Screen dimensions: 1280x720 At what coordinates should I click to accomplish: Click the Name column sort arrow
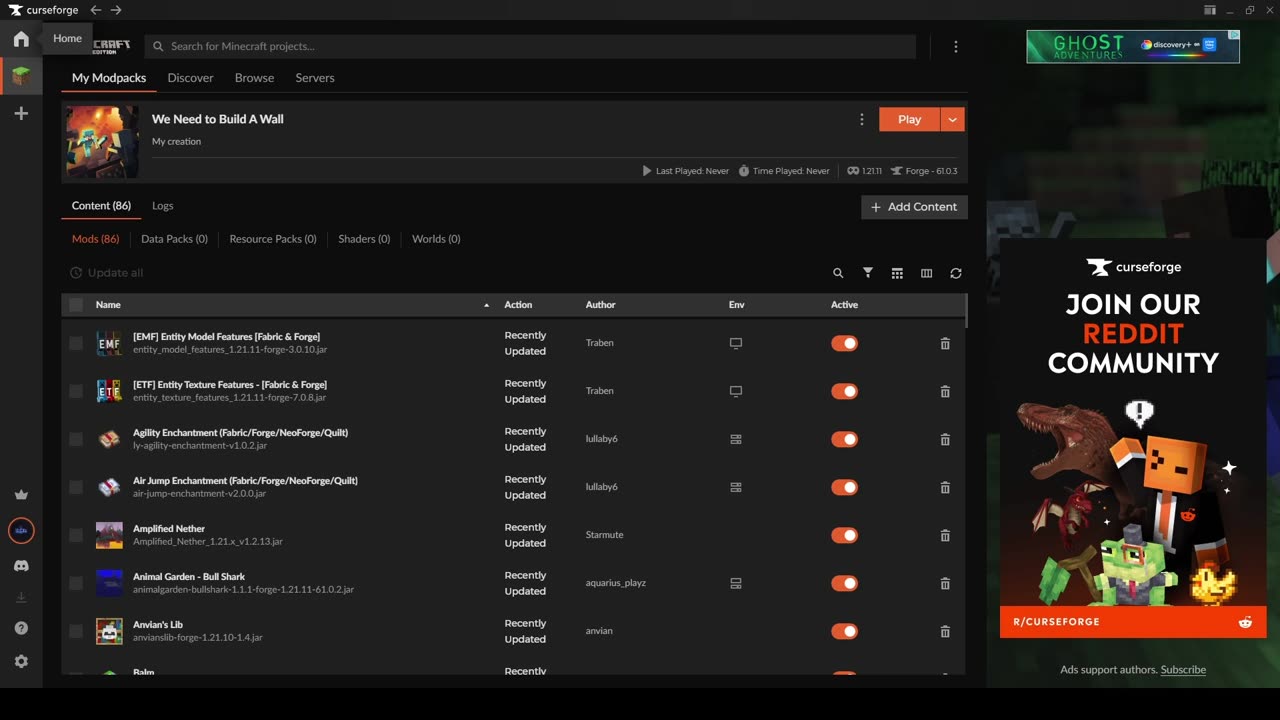487,305
